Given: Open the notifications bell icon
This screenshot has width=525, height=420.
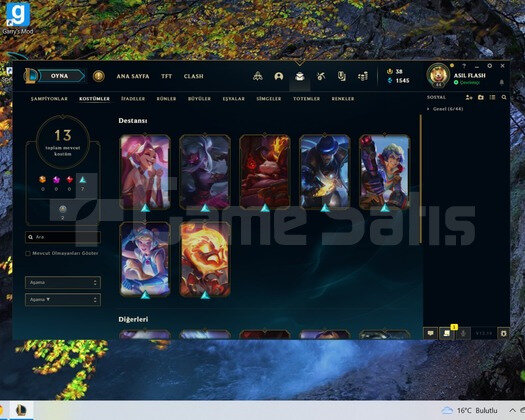Looking at the screenshot, I should [x=502, y=82].
